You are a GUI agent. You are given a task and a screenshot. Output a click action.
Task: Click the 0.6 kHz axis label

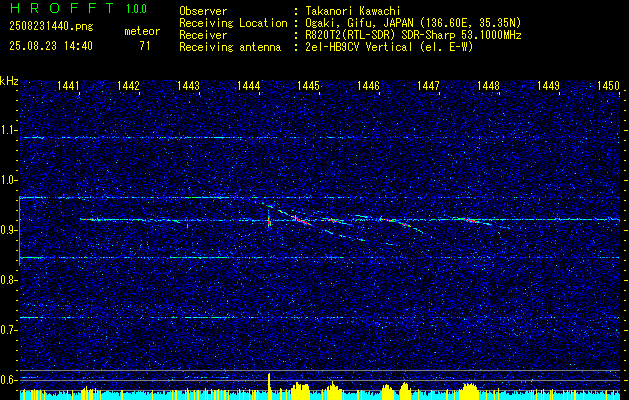pos(8,380)
